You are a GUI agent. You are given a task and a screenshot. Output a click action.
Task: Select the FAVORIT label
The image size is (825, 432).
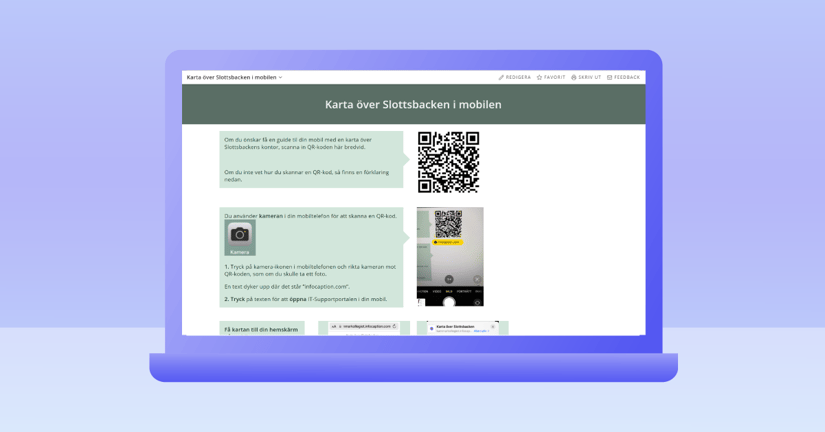[555, 77]
